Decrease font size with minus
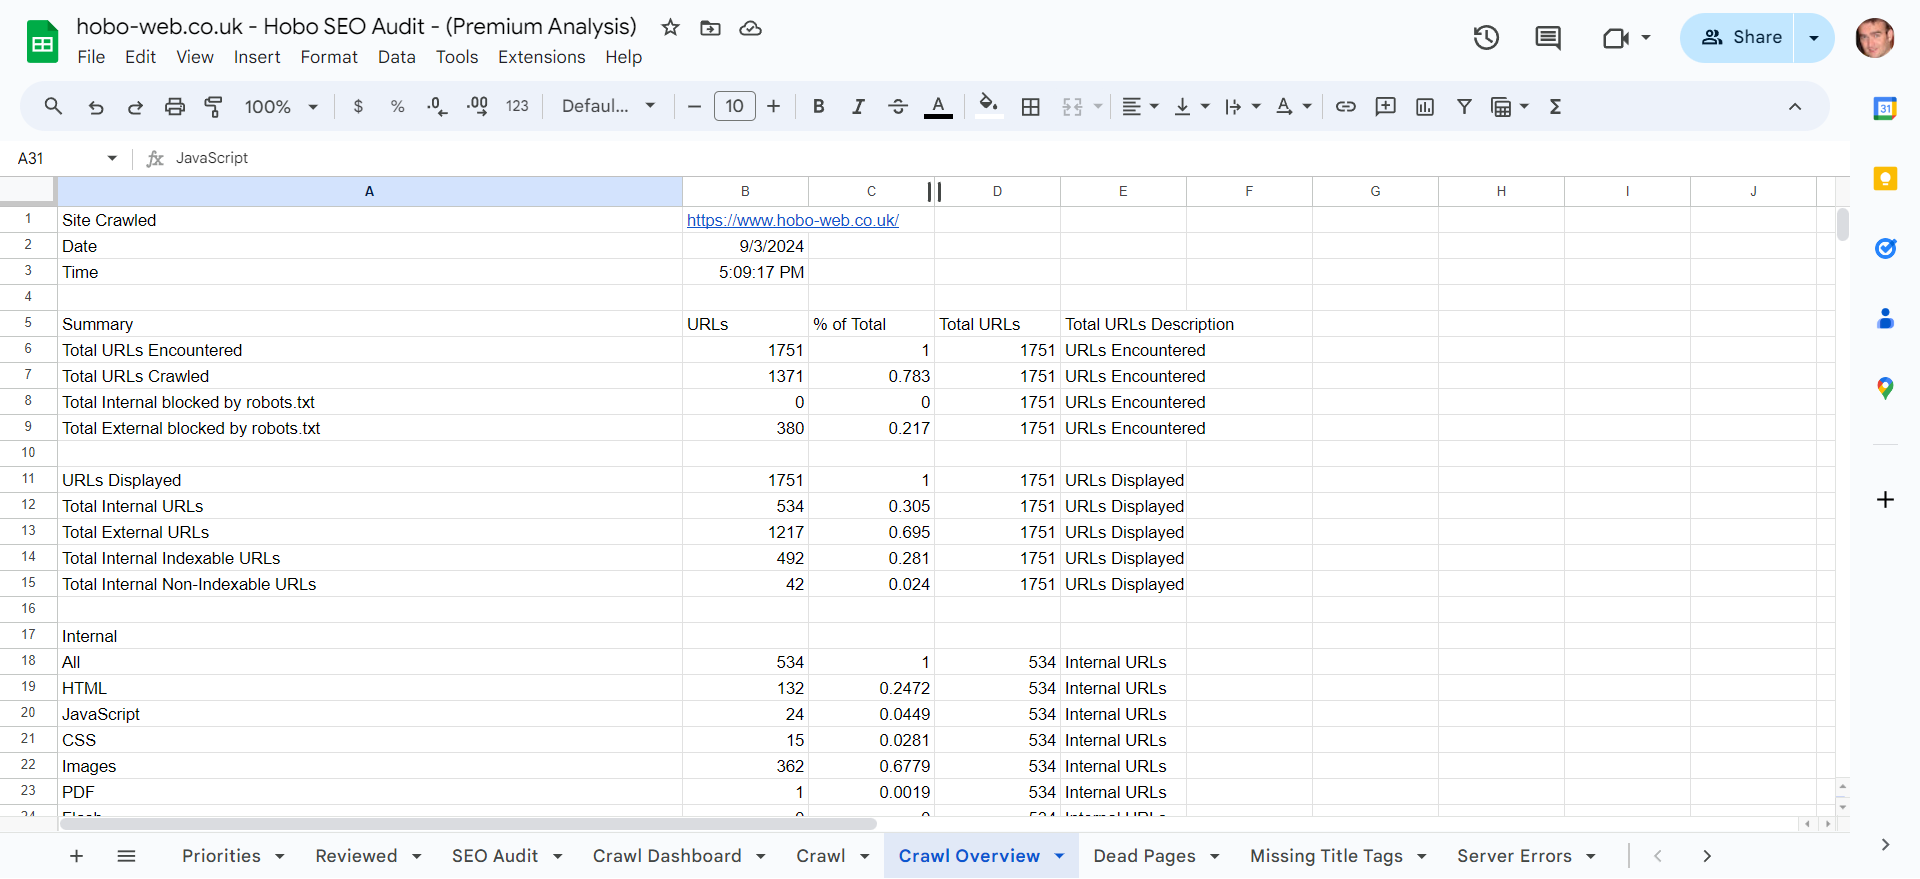 coord(694,106)
